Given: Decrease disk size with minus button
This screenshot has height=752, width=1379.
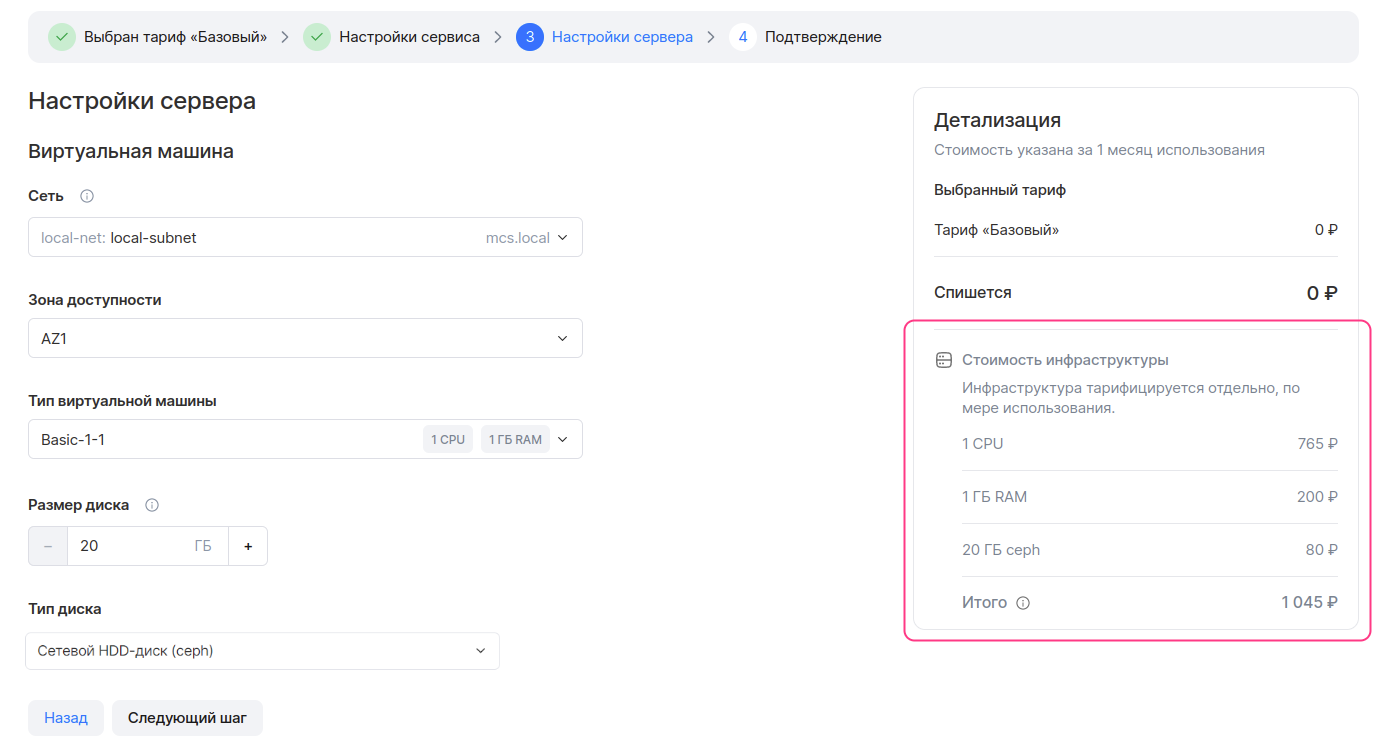Looking at the screenshot, I should point(48,546).
